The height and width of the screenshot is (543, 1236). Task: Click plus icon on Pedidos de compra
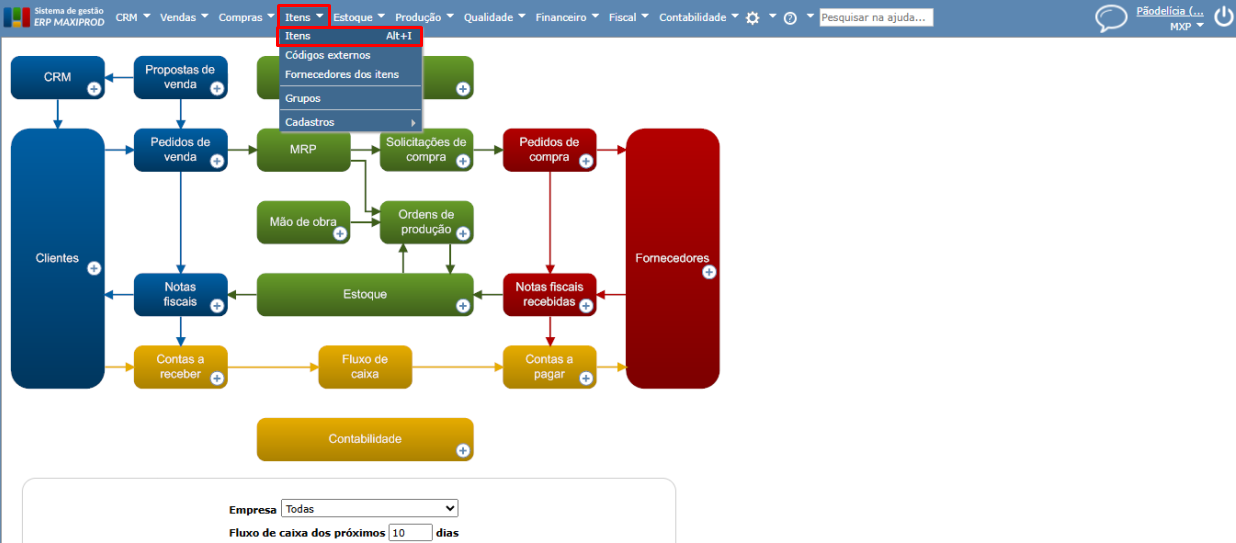pyautogui.click(x=586, y=160)
